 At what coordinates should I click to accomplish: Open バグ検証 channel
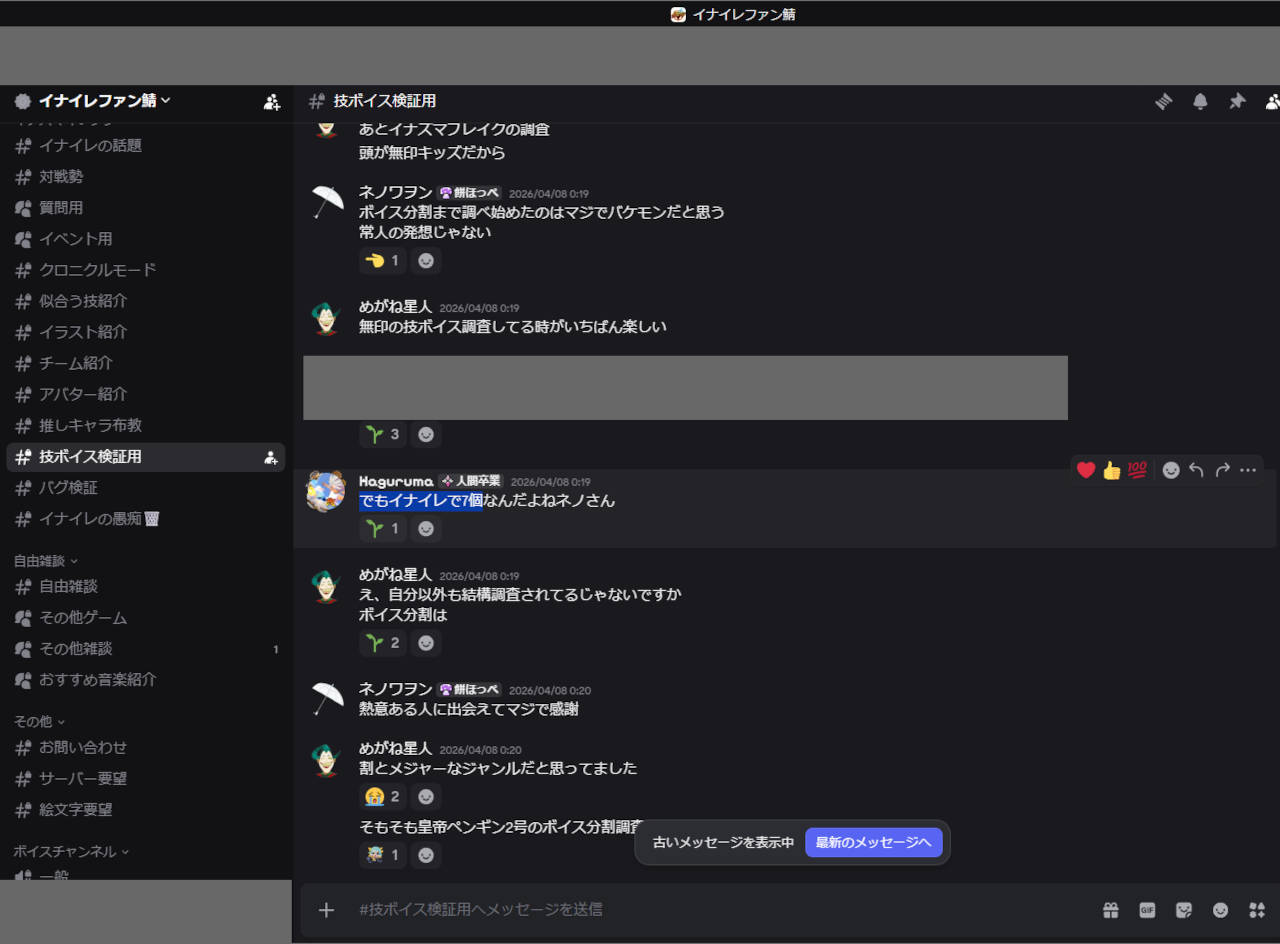pos(146,488)
